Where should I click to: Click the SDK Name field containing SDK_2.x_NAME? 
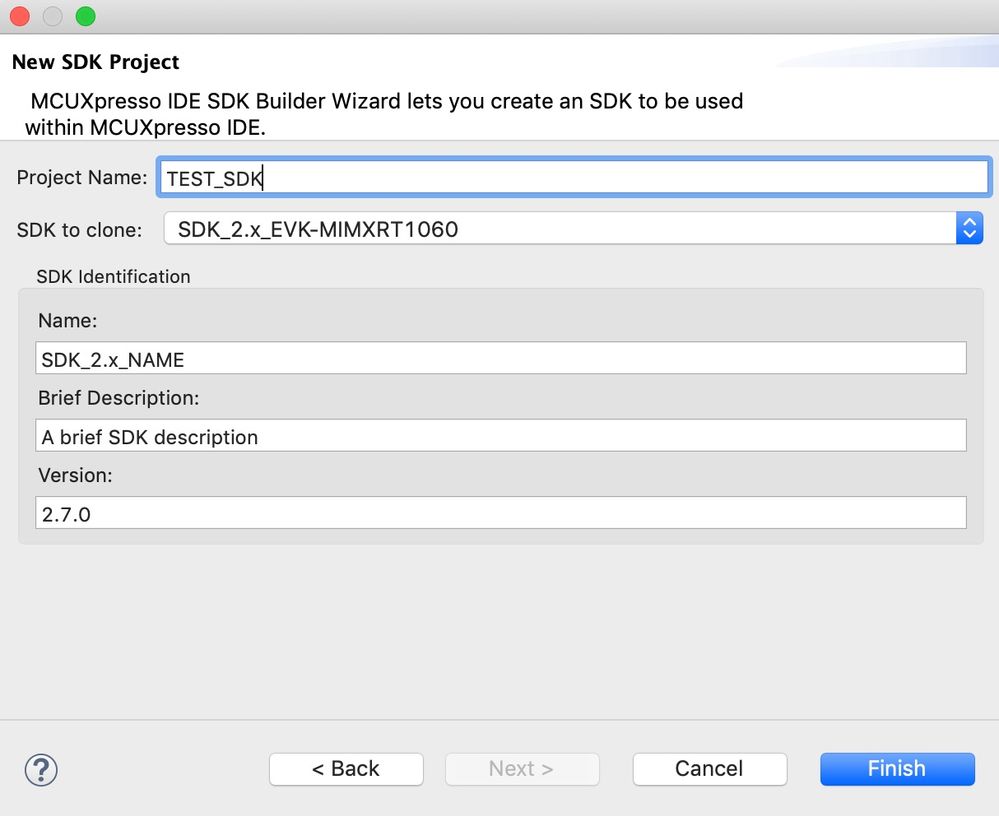[500, 358]
